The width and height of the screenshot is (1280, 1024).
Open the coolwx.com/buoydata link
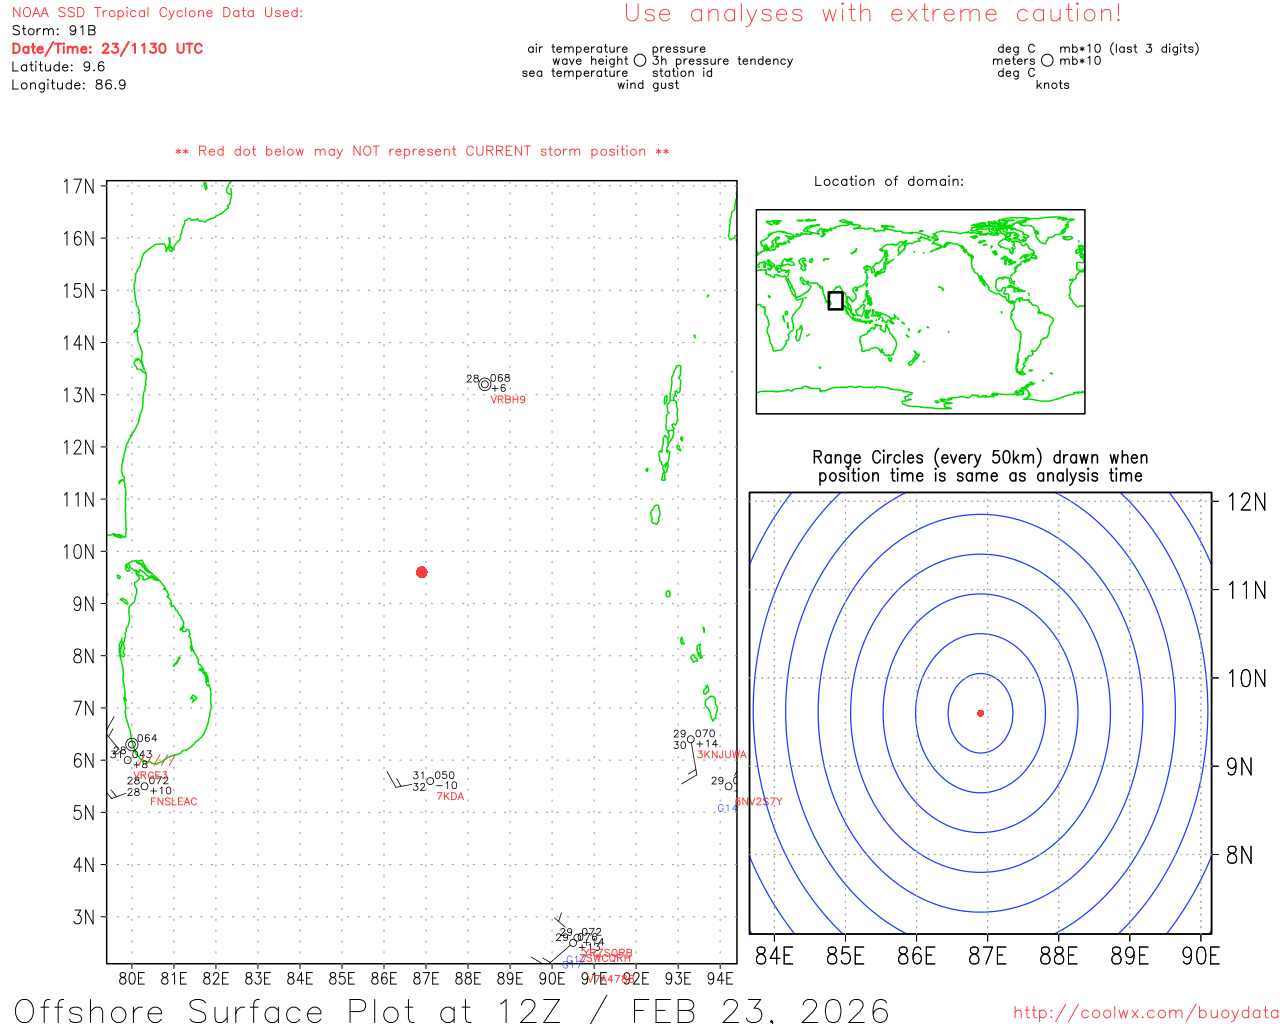tap(1145, 1012)
